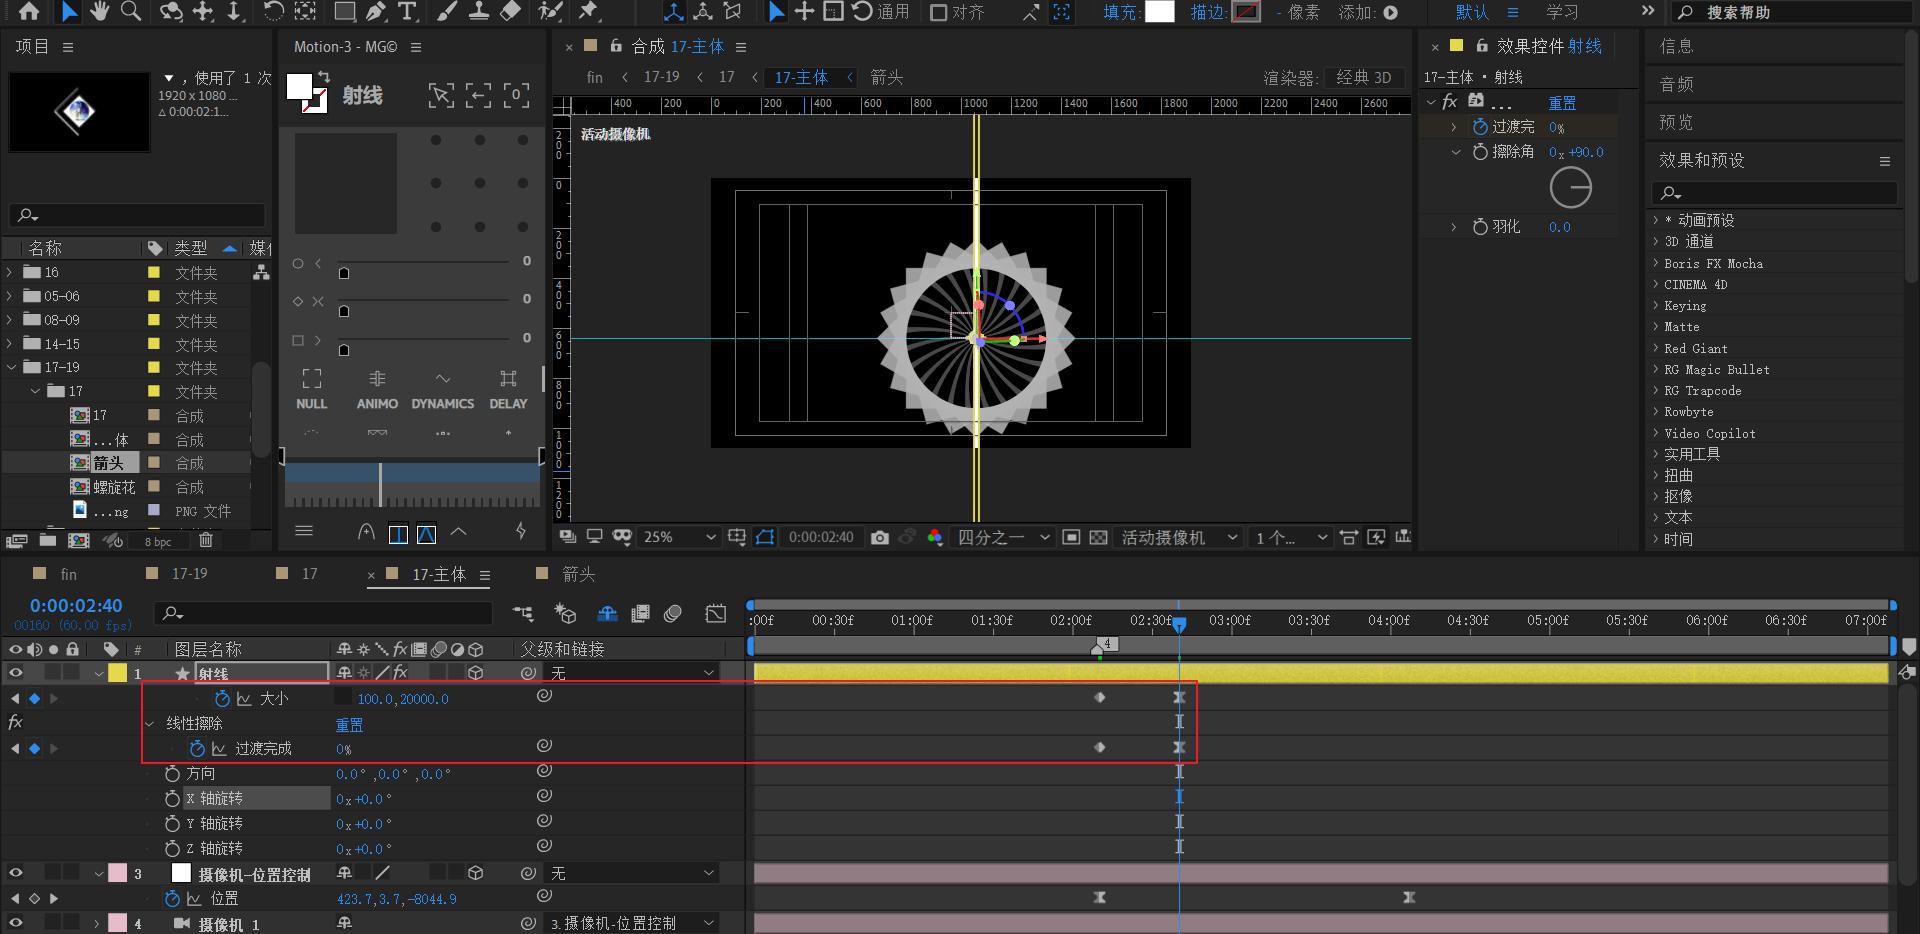
Task: Click the timeline layer search field
Action: [323, 612]
